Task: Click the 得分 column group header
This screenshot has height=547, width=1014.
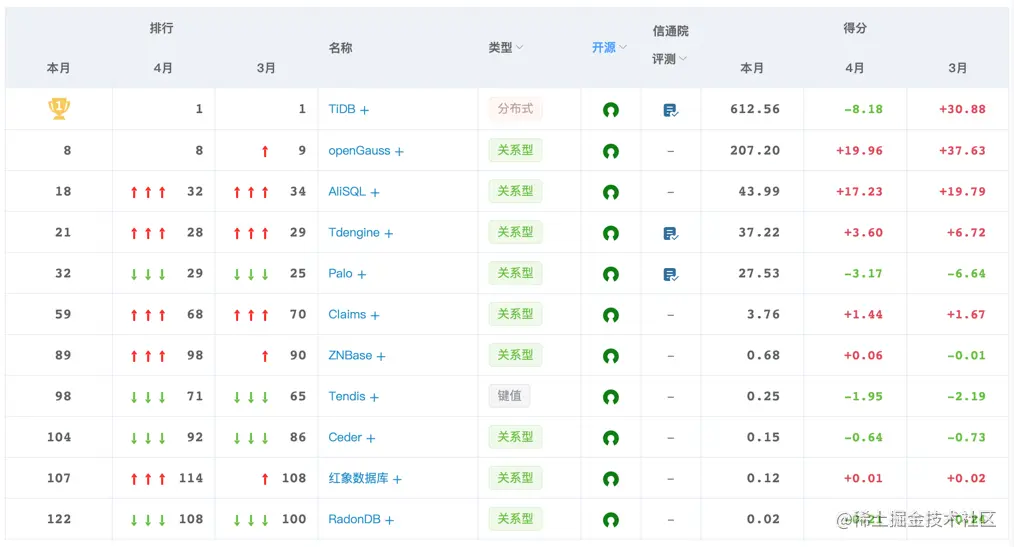Action: pyautogui.click(x=855, y=28)
